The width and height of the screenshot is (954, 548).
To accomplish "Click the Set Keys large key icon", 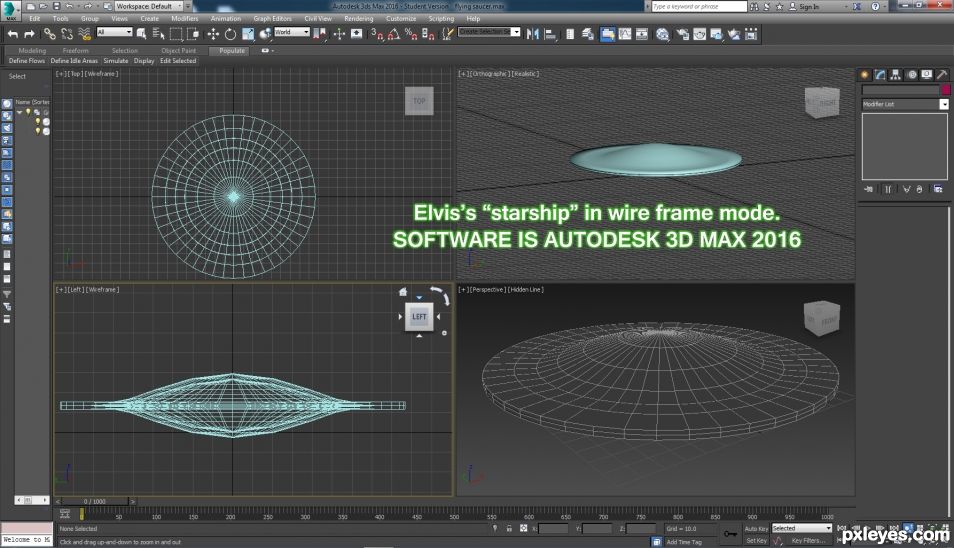I will tap(730, 534).
